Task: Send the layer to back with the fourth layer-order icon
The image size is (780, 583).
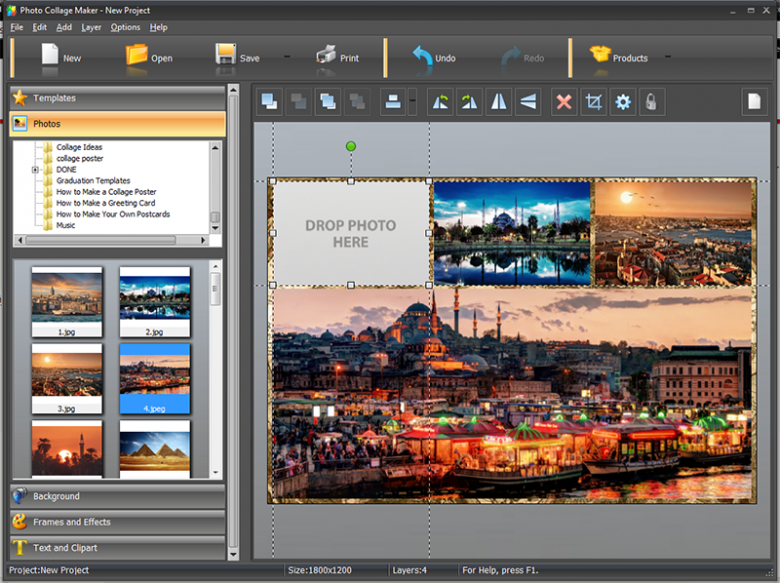Action: click(357, 102)
